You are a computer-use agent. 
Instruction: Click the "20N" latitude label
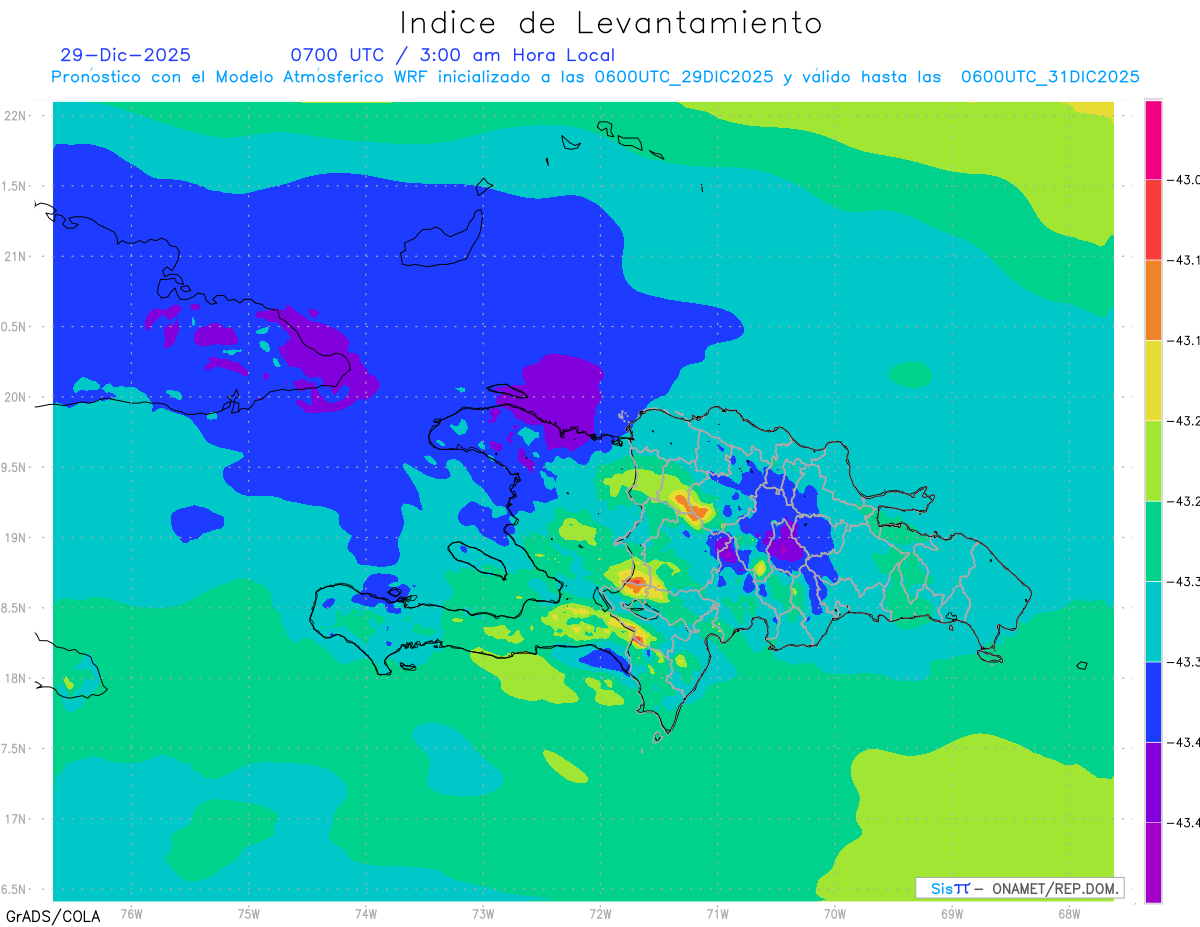pyautogui.click(x=17, y=397)
